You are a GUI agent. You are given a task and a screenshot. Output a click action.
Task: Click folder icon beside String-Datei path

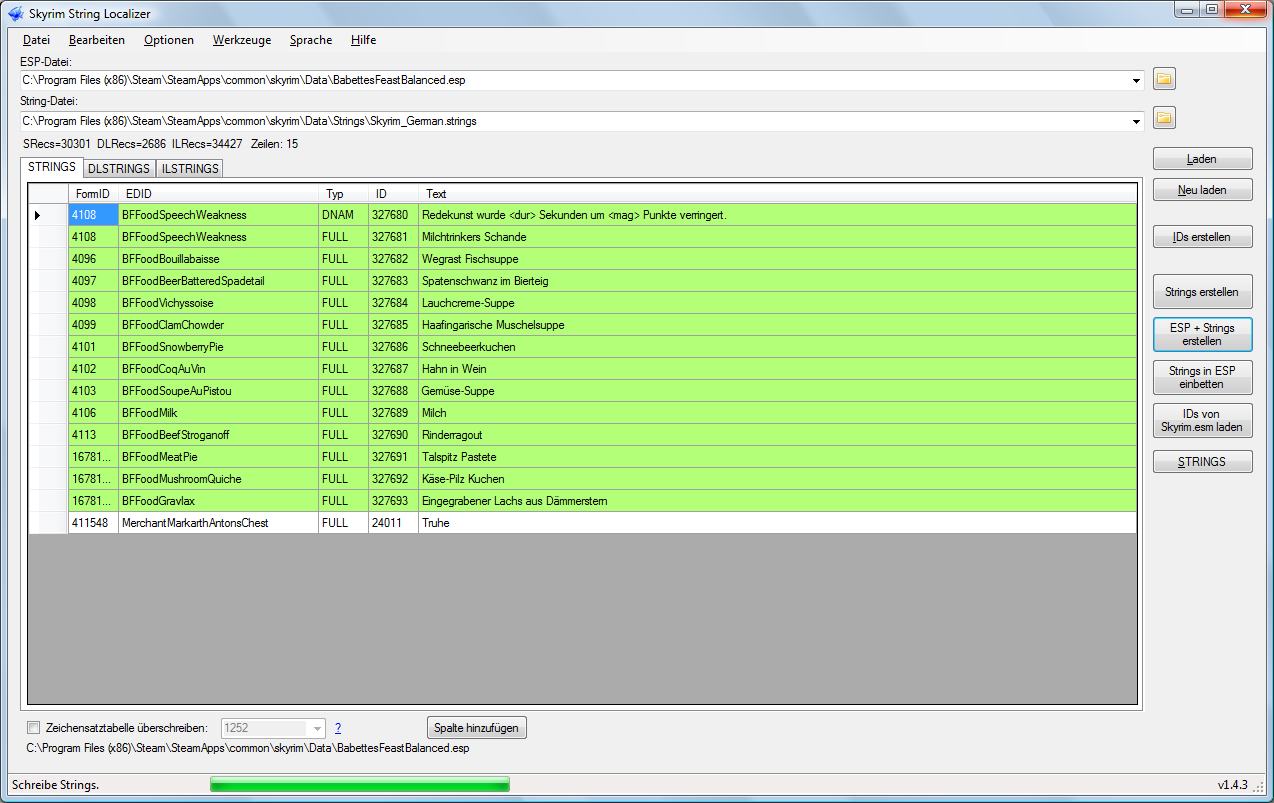[x=1164, y=119]
